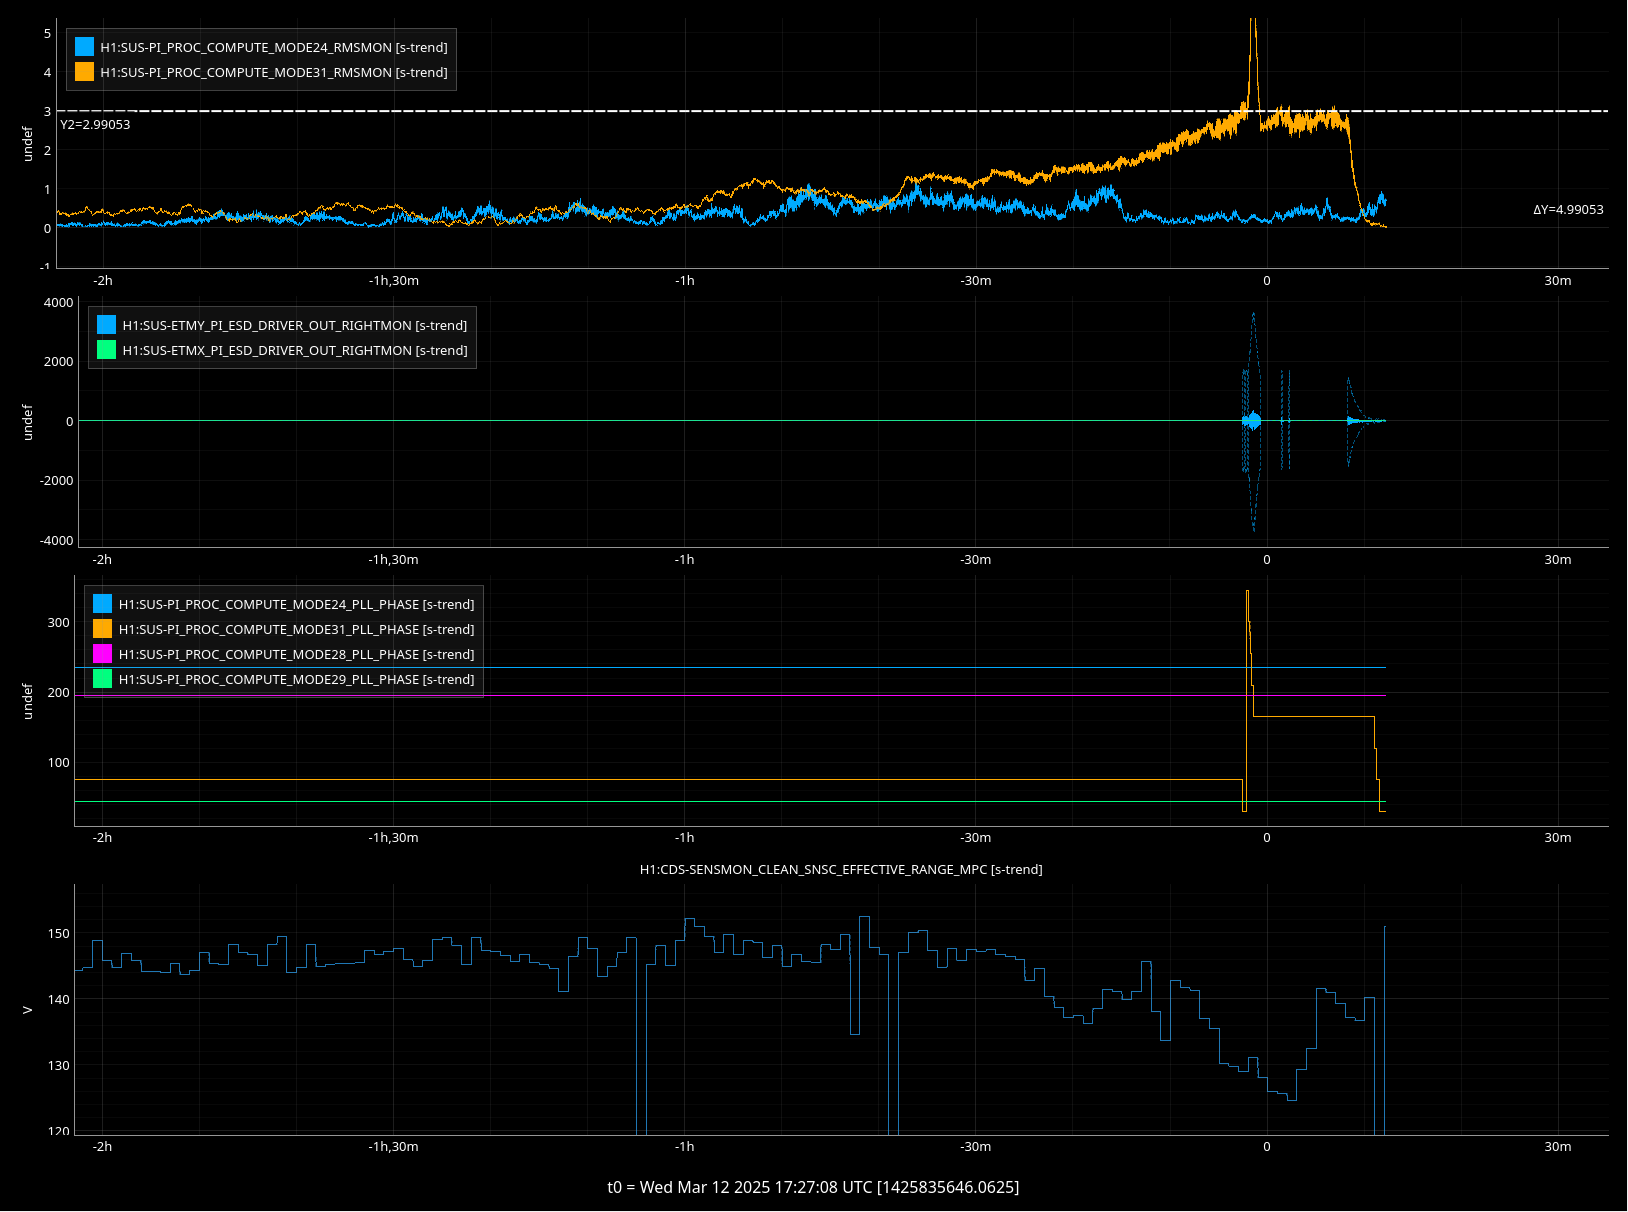Viewport: 1628px width, 1212px height.
Task: Click the undef y-axis label of RMSMON plot
Action: pyautogui.click(x=28, y=143)
